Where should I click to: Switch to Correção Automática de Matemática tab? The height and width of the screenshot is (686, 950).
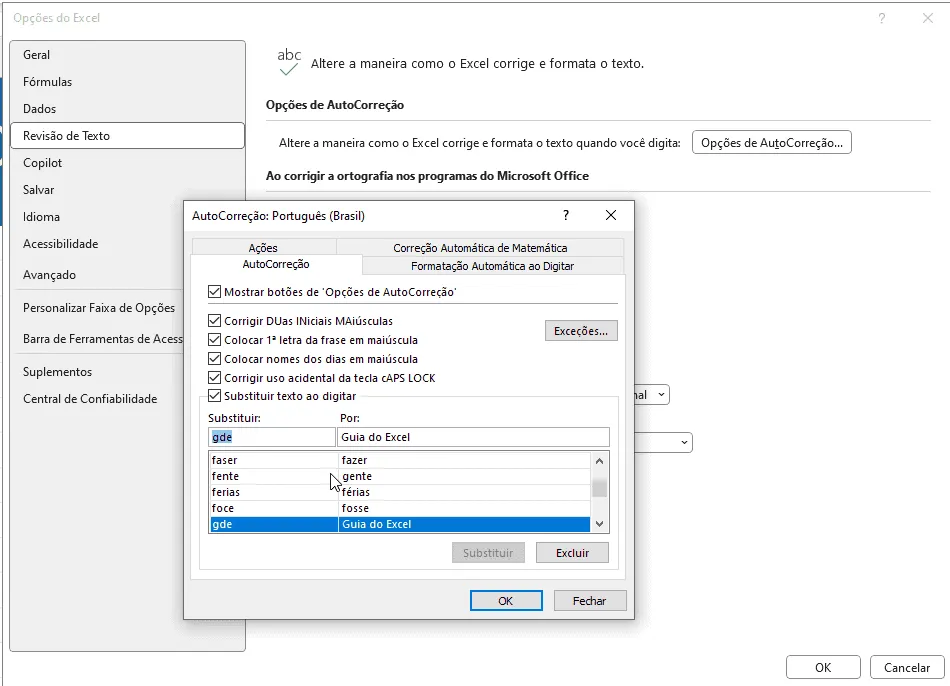pyautogui.click(x=480, y=247)
